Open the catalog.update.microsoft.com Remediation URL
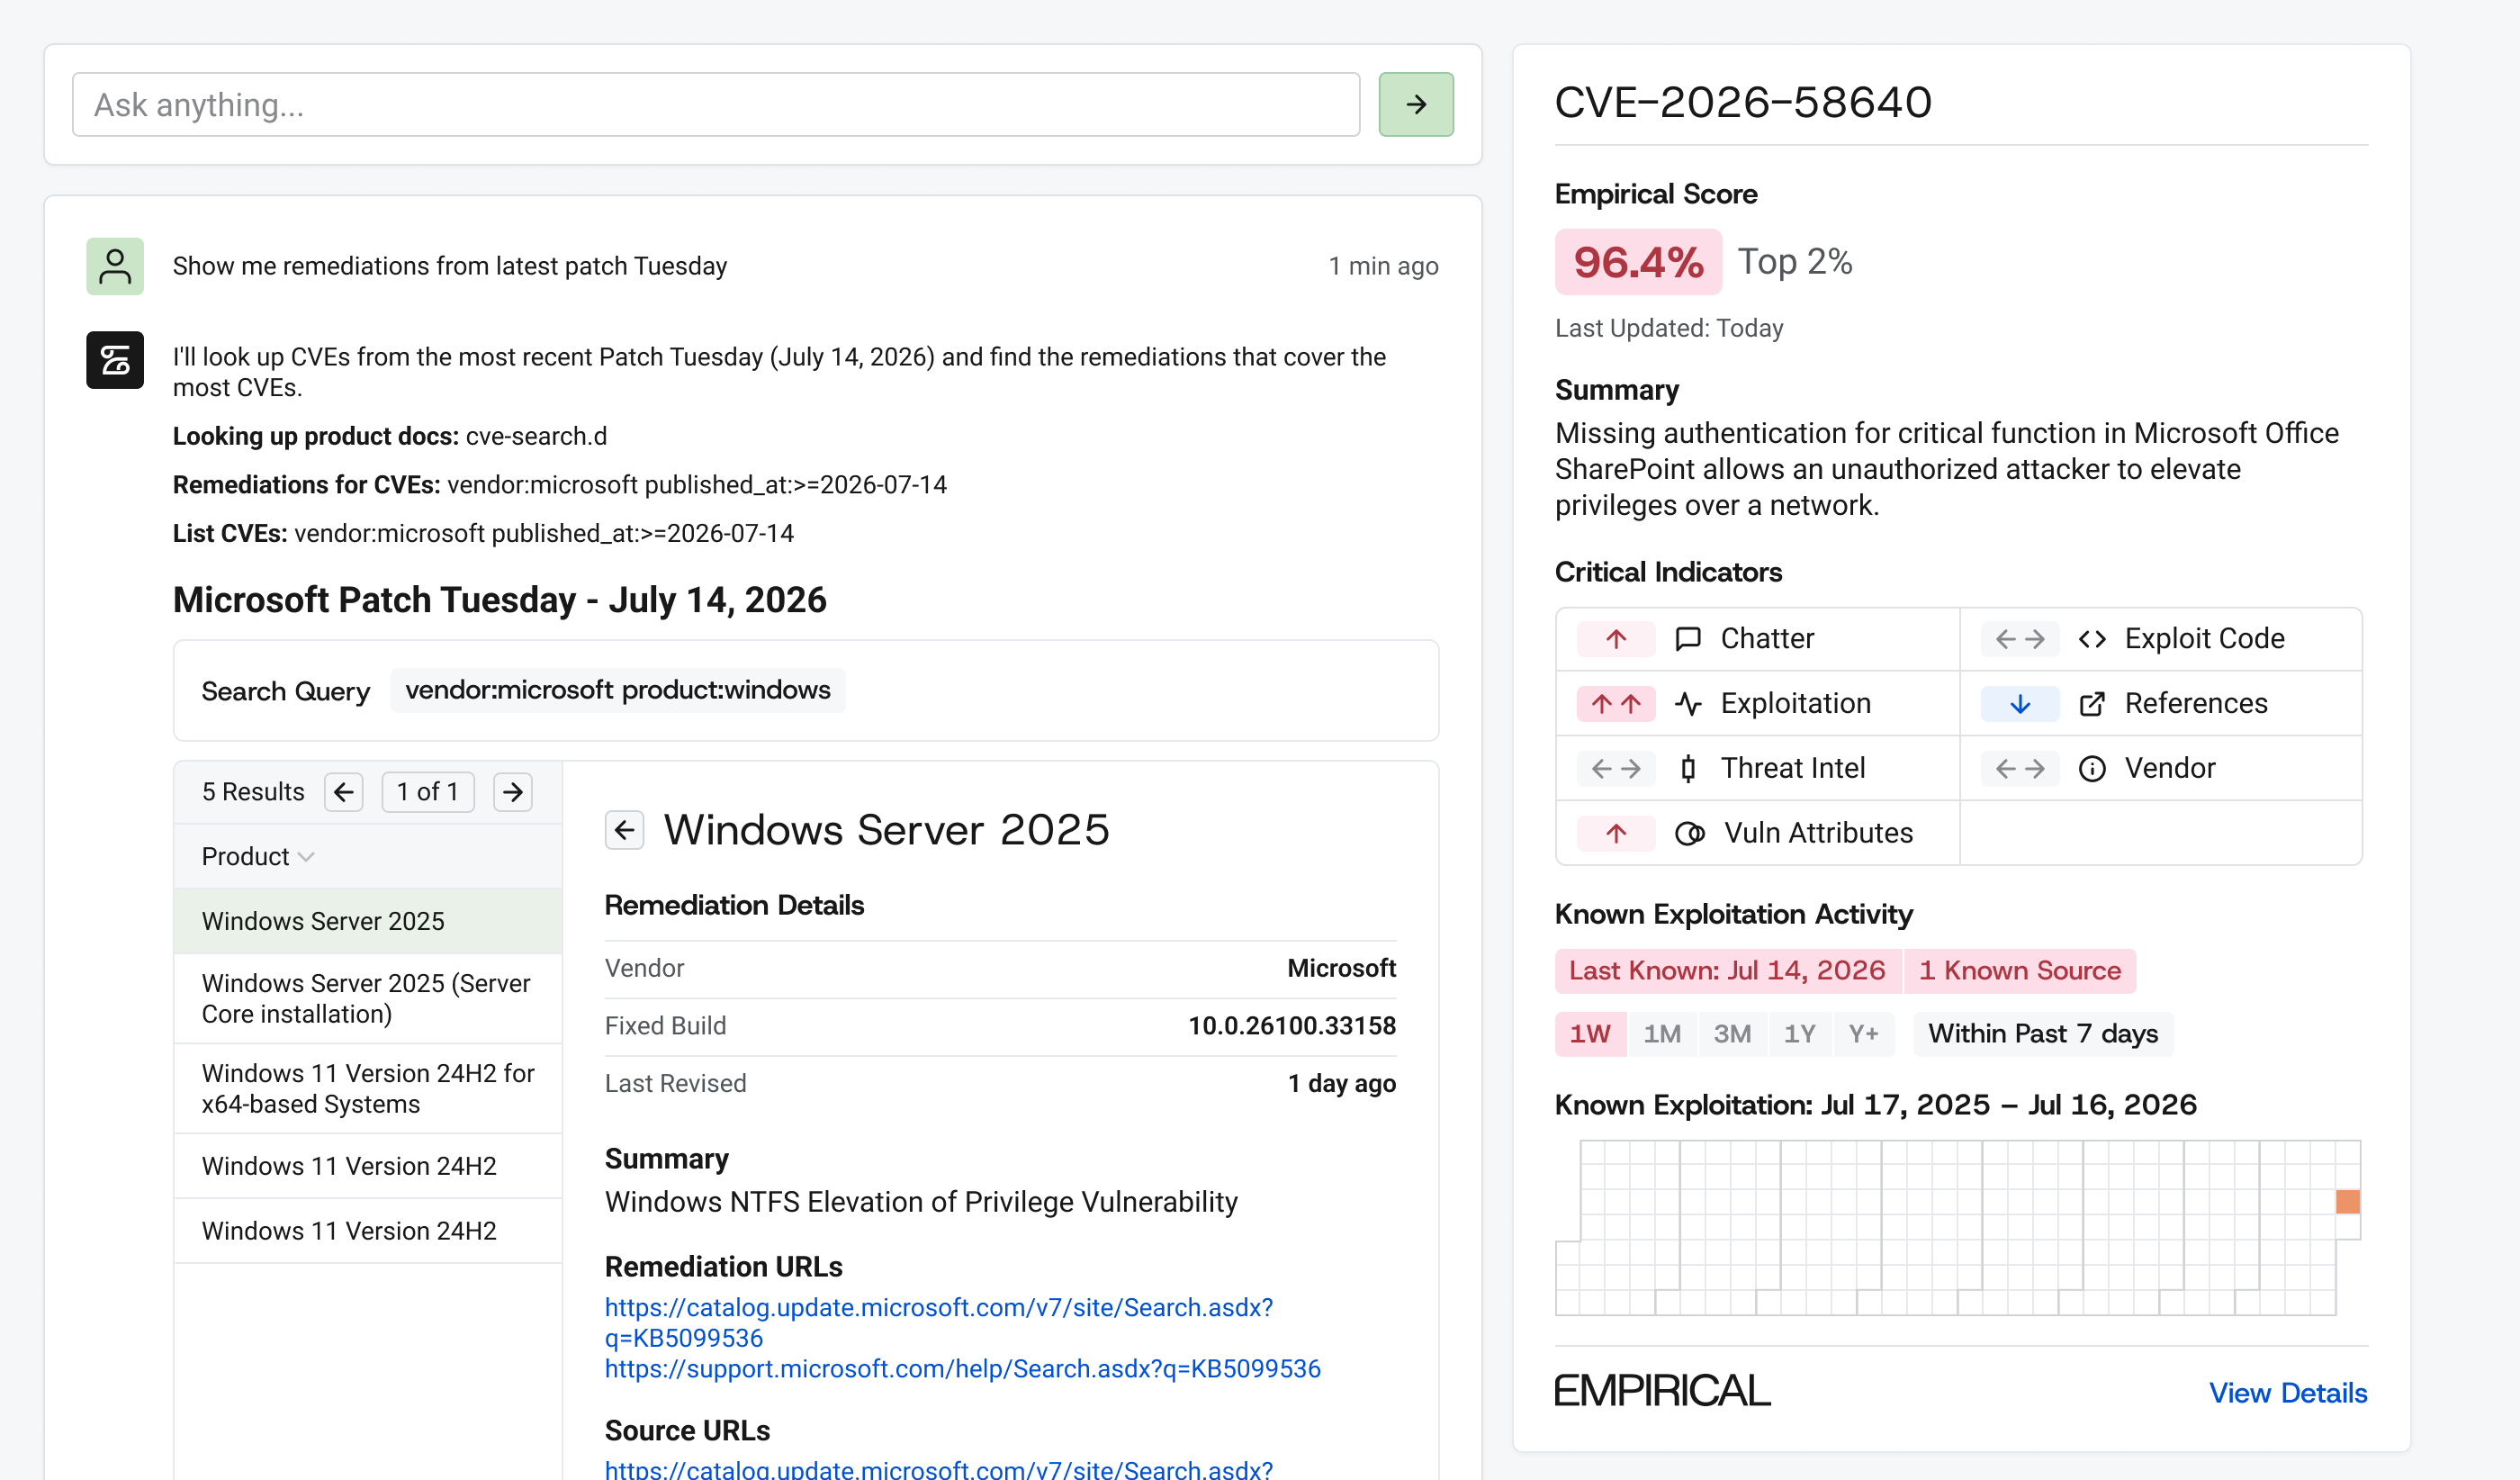Screen dimensions: 2520x1480 coord(939,1322)
